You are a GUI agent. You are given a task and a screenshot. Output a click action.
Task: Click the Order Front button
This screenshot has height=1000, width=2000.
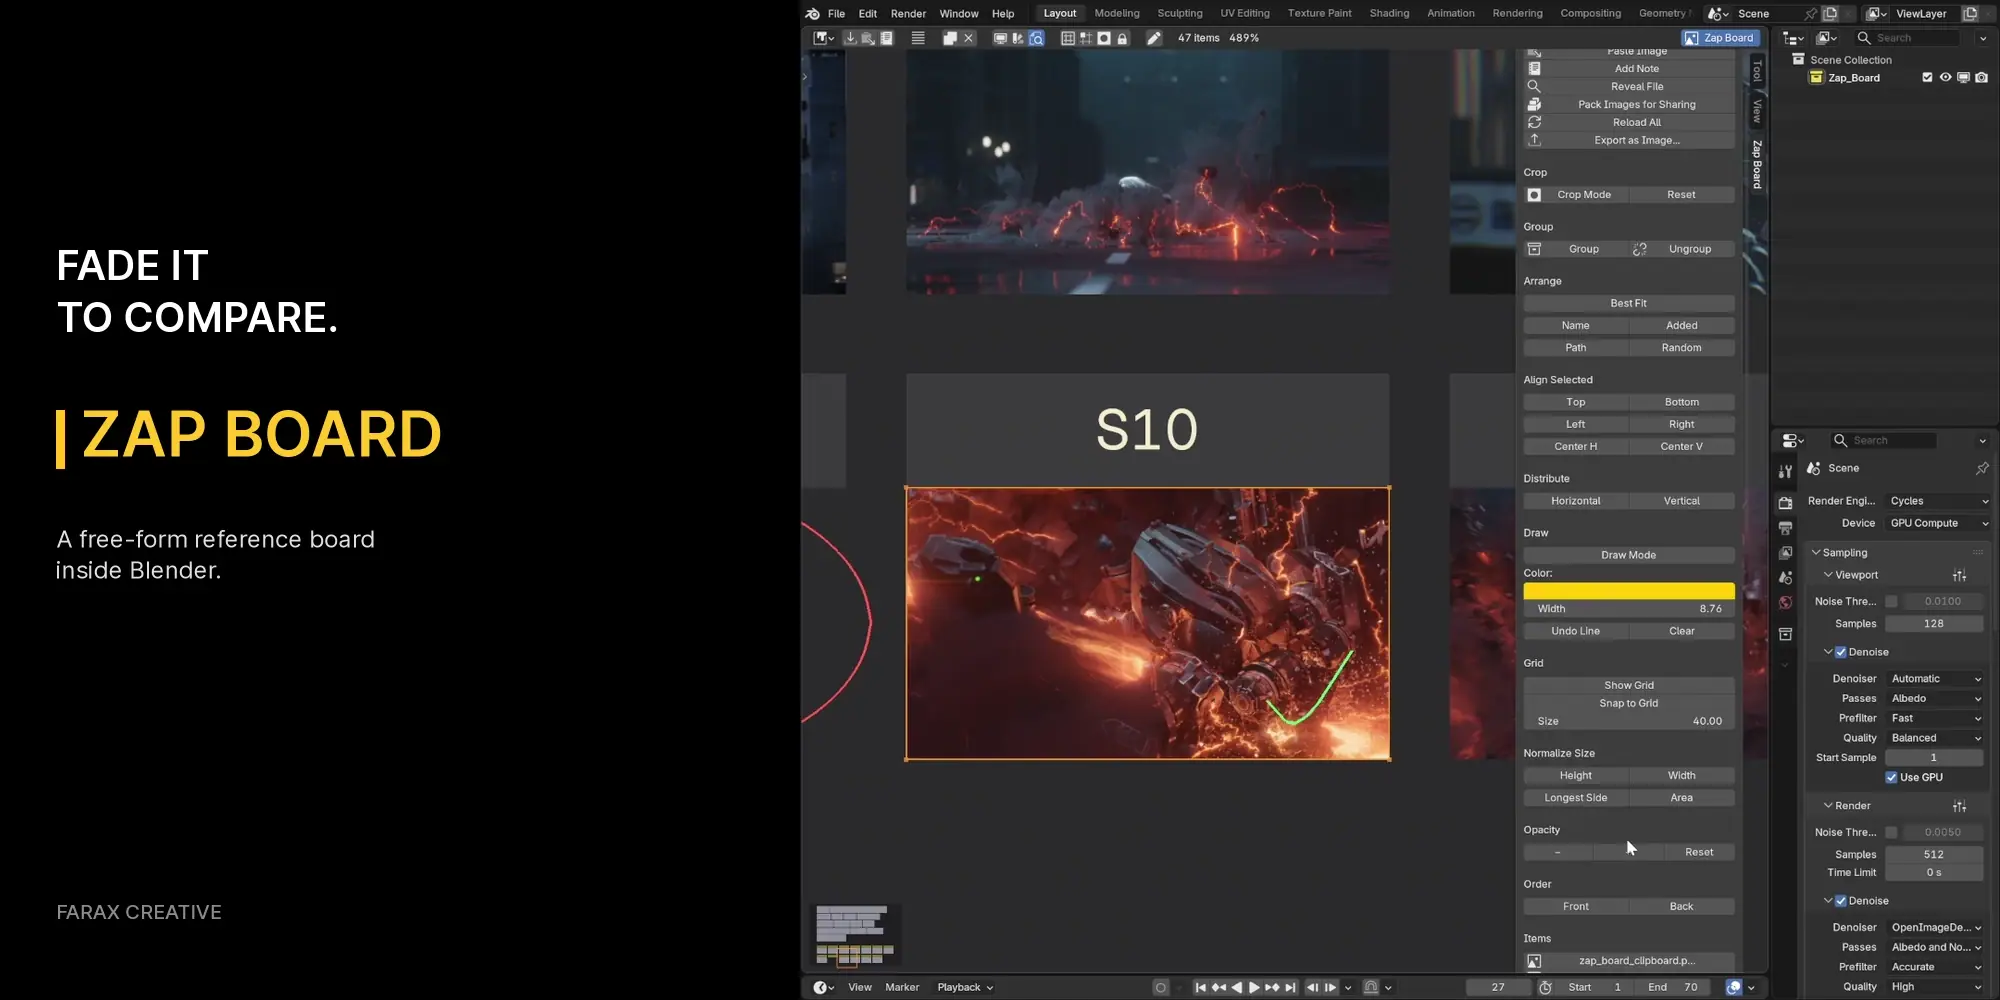1576,906
